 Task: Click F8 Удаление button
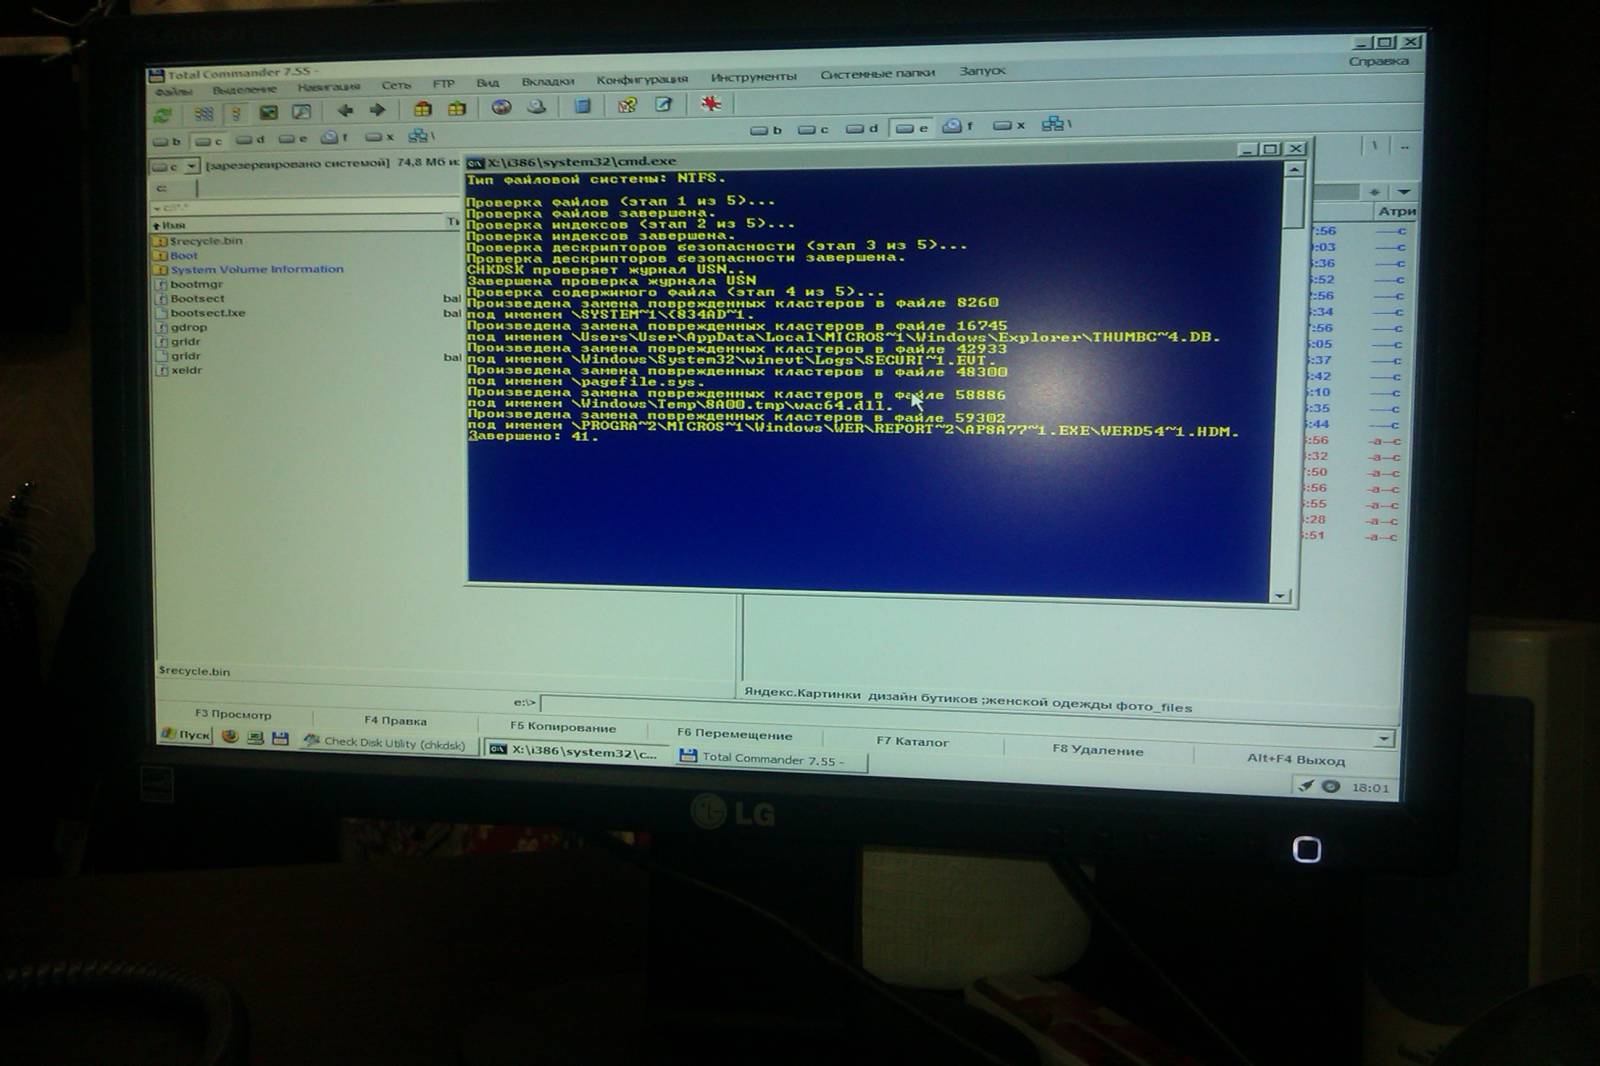[x=1097, y=749]
